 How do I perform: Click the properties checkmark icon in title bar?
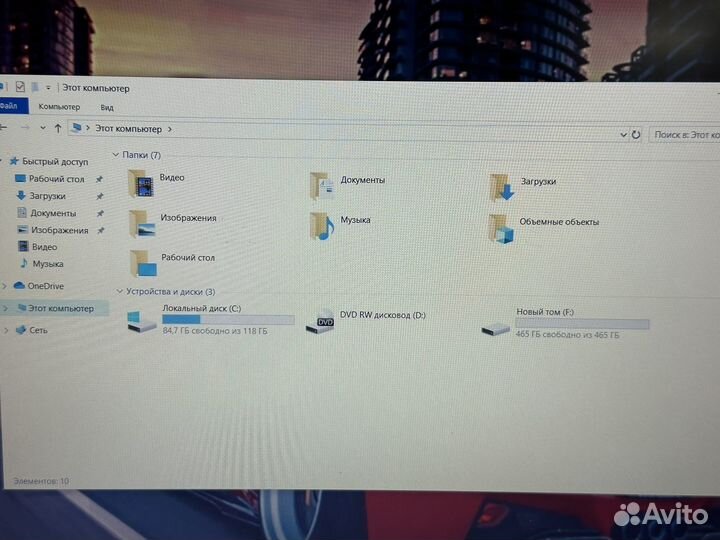(x=20, y=86)
